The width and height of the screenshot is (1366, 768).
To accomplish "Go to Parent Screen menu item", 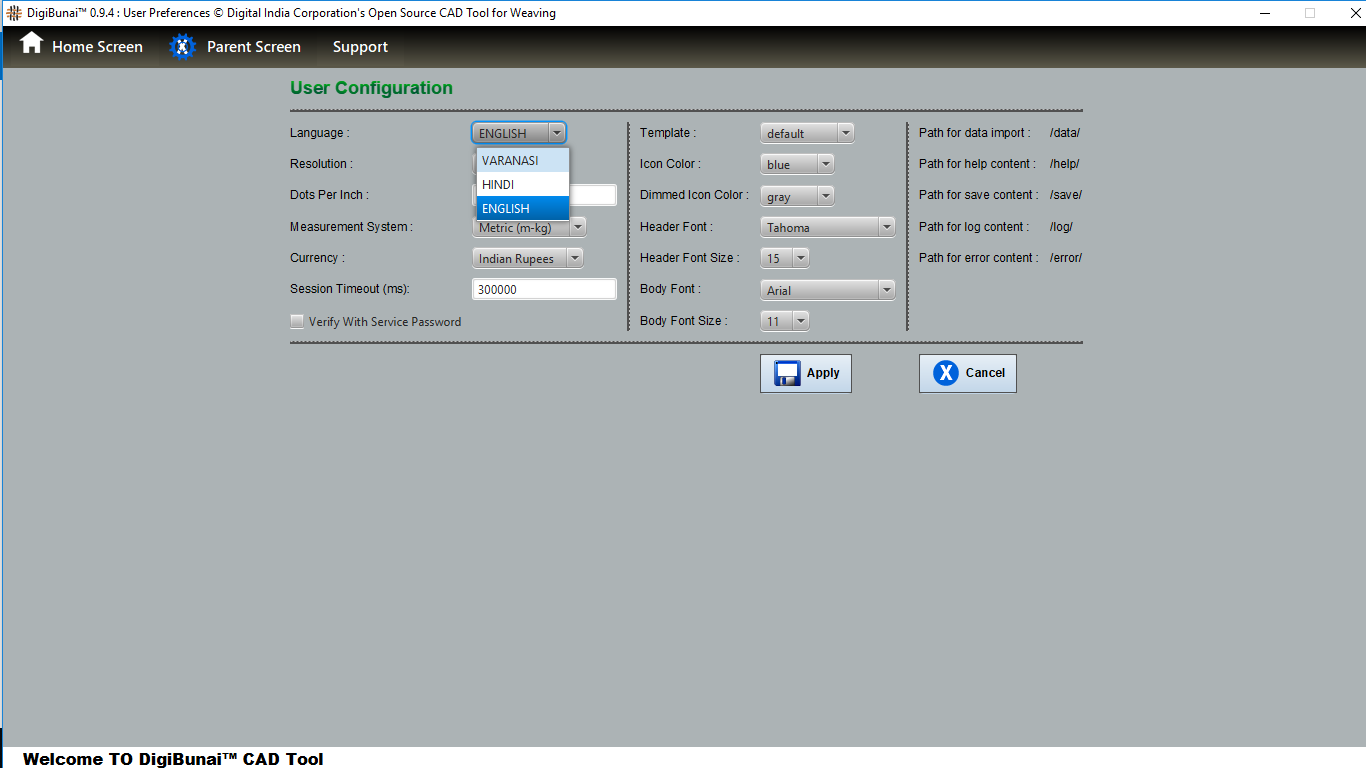I will coord(253,47).
